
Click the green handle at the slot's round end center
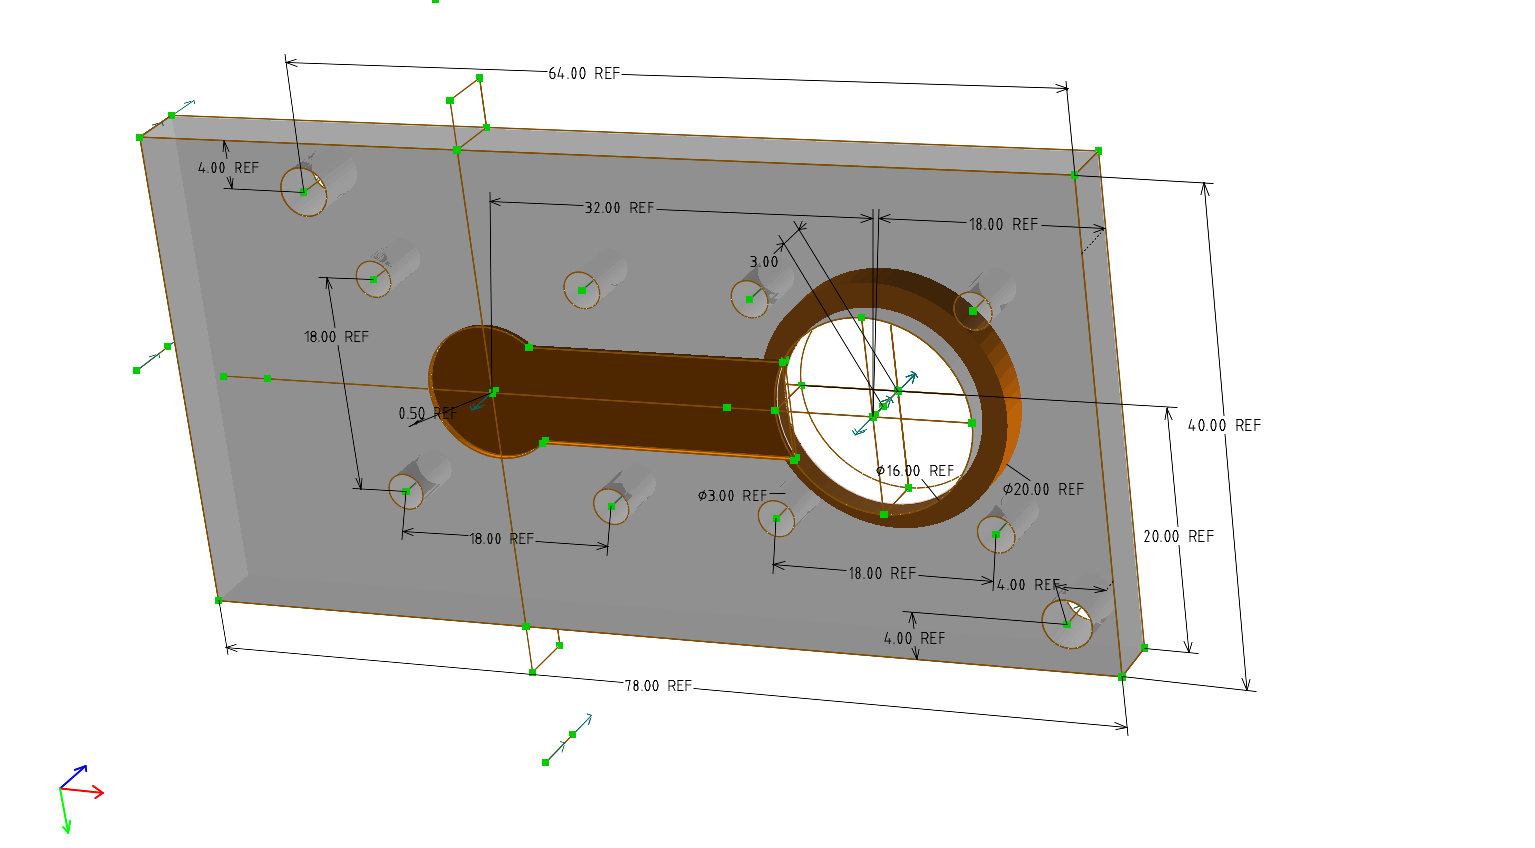(494, 391)
